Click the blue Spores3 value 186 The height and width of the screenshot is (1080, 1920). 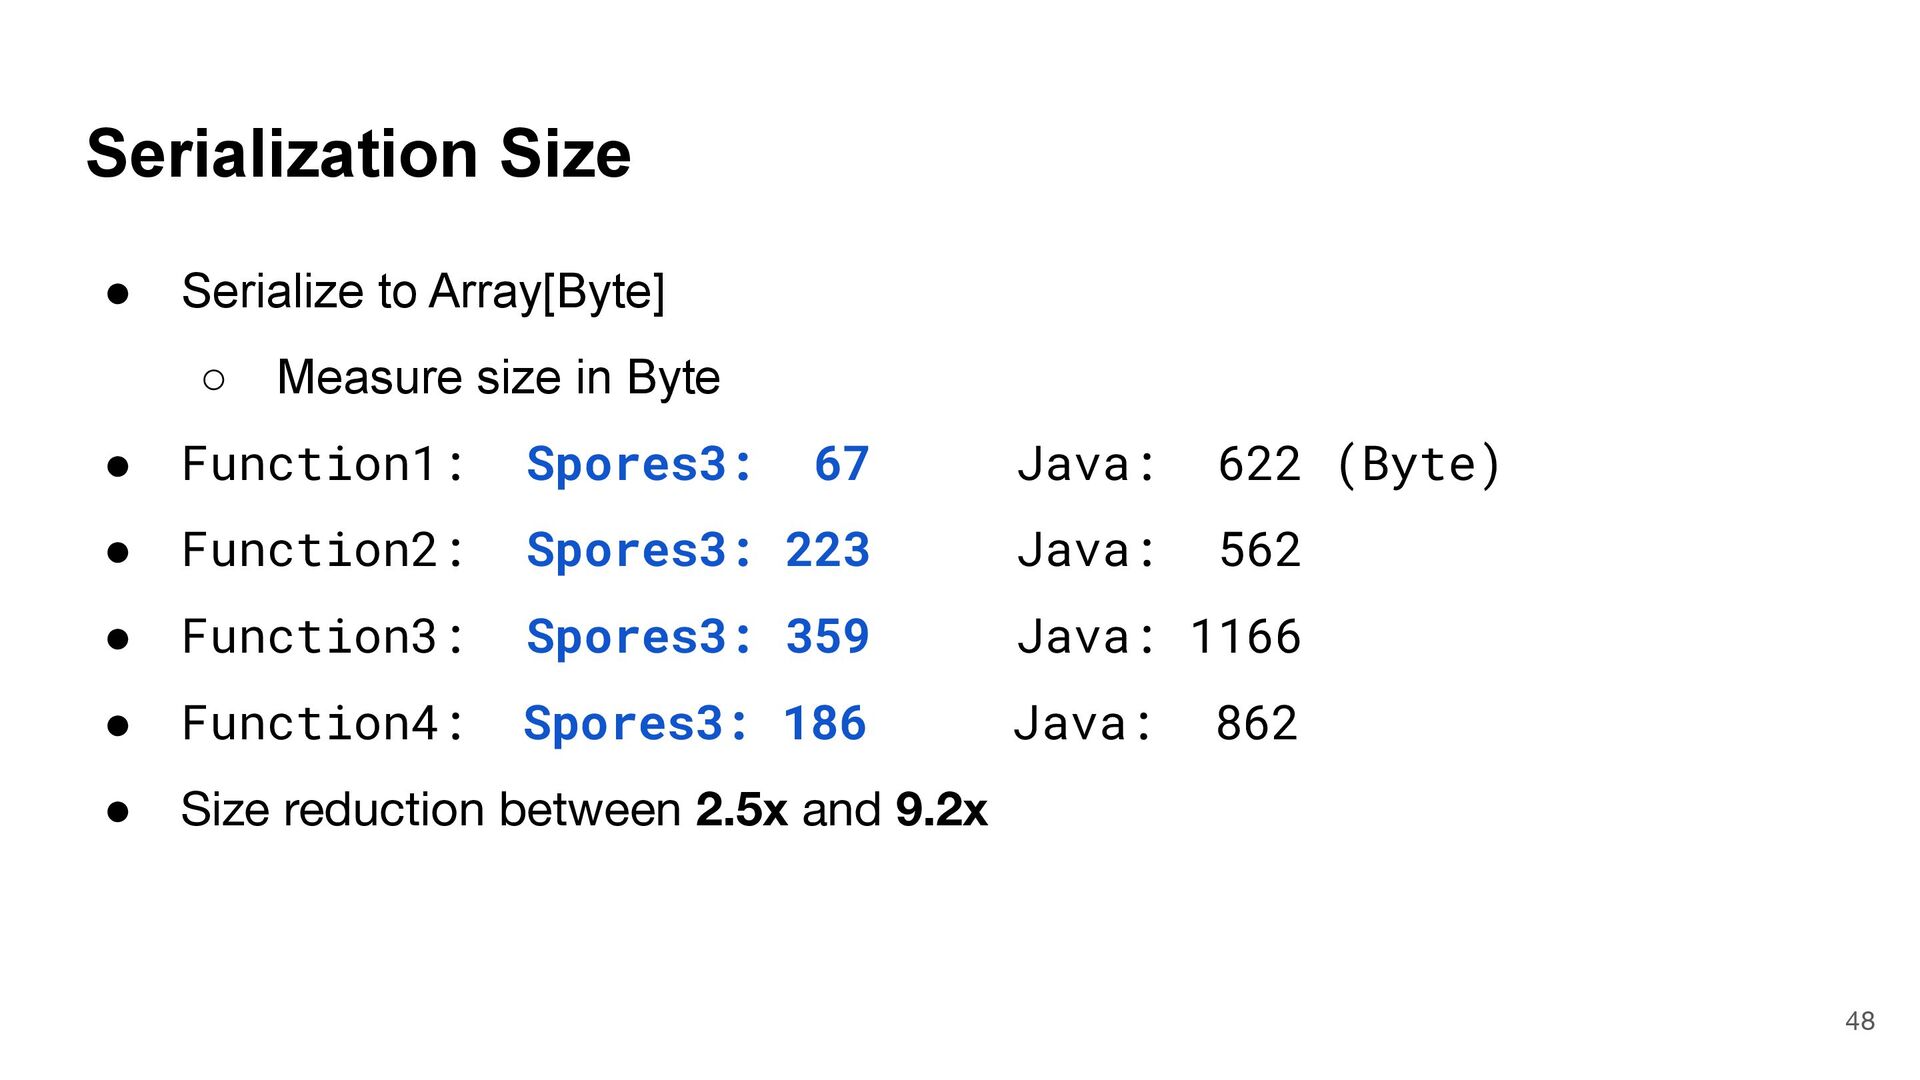pos(824,724)
